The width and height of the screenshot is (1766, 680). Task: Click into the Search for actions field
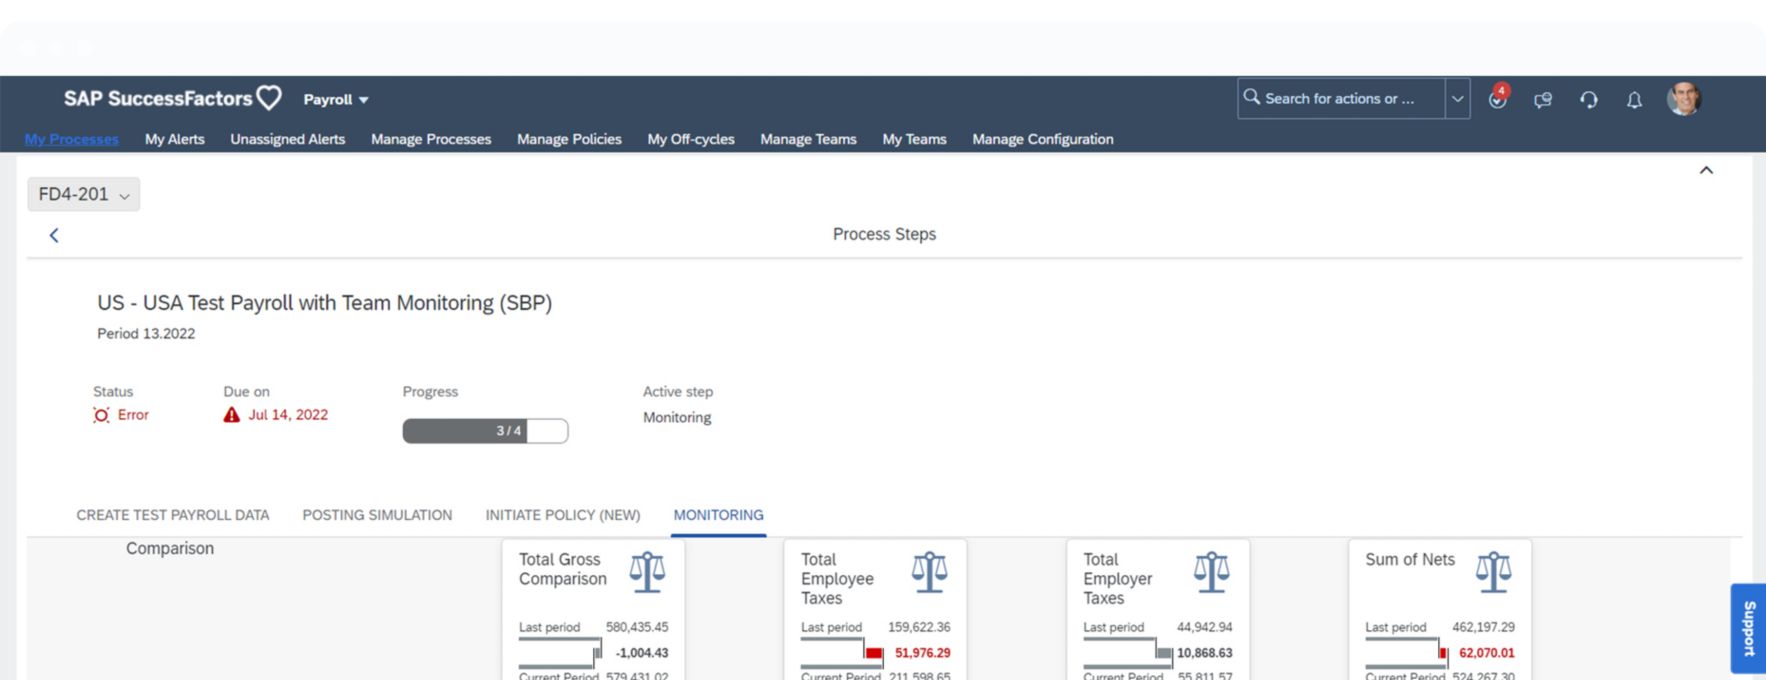point(1340,99)
